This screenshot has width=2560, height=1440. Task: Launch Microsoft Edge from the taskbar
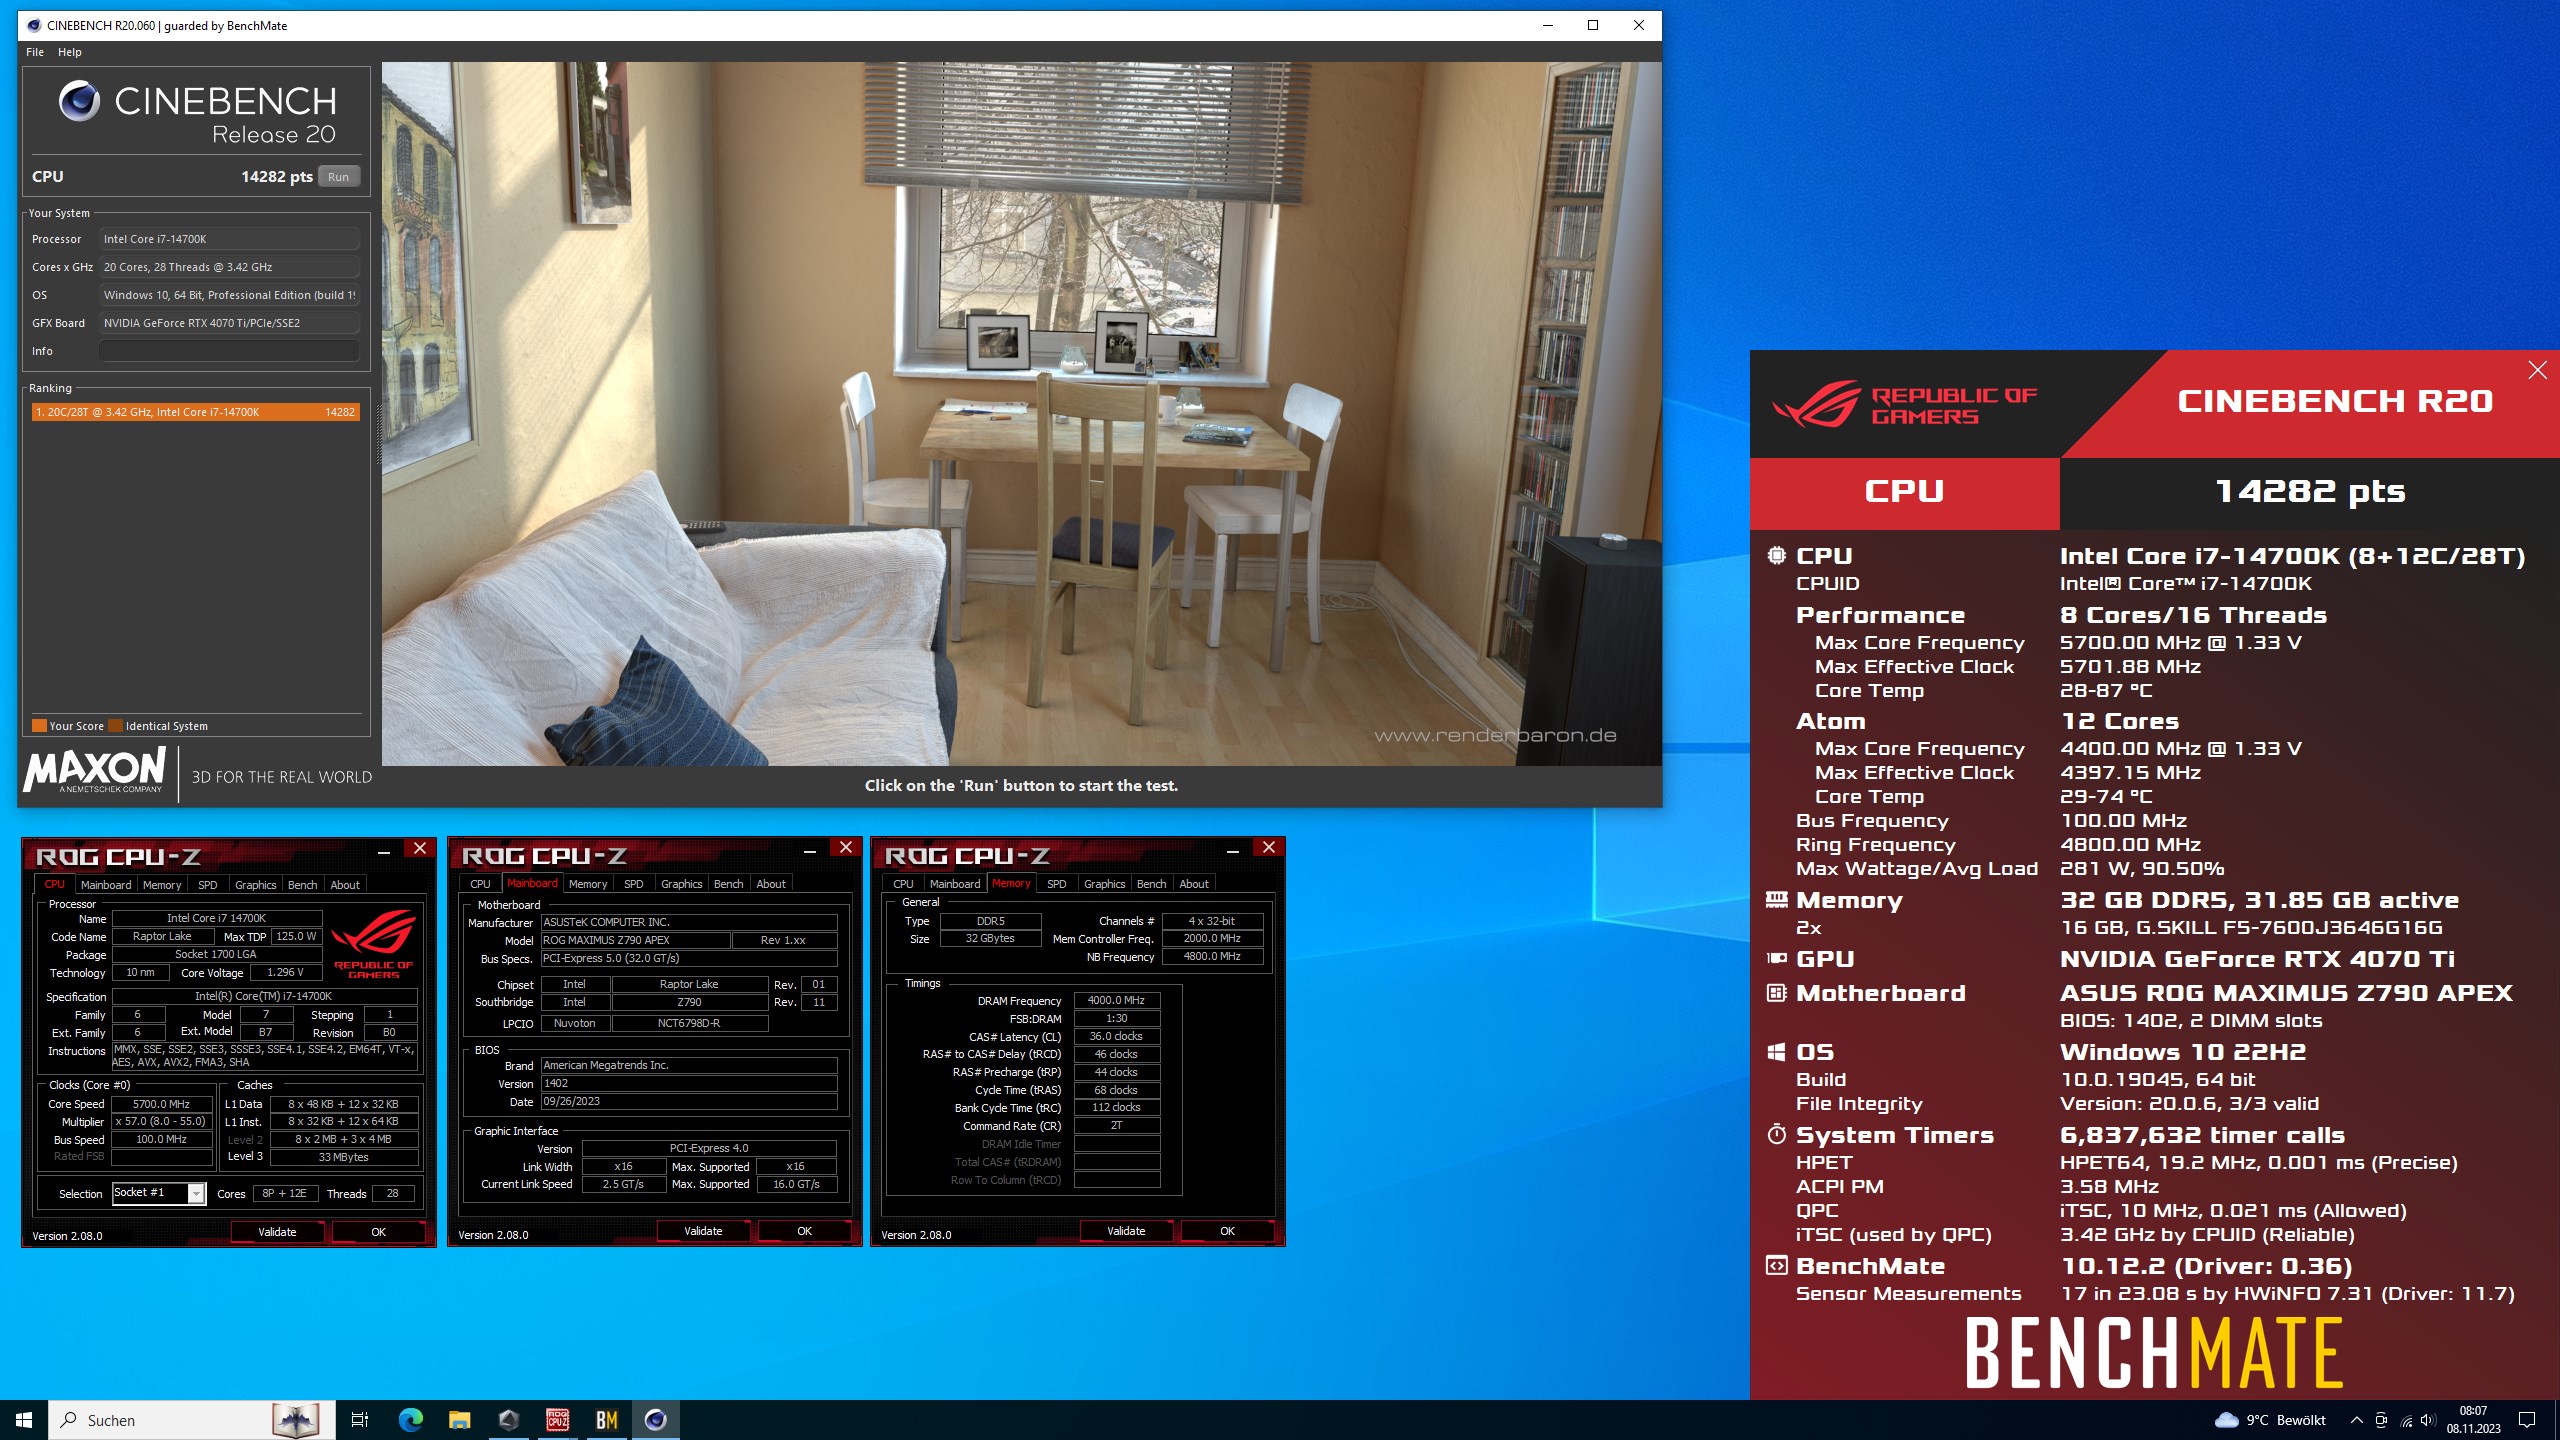pyautogui.click(x=410, y=1420)
